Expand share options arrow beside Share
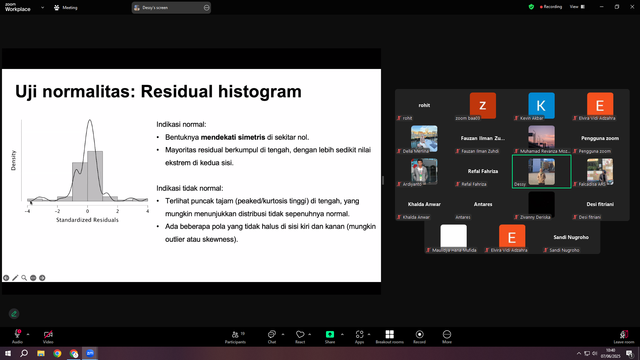This screenshot has width=640, height=360. [x=342, y=334]
